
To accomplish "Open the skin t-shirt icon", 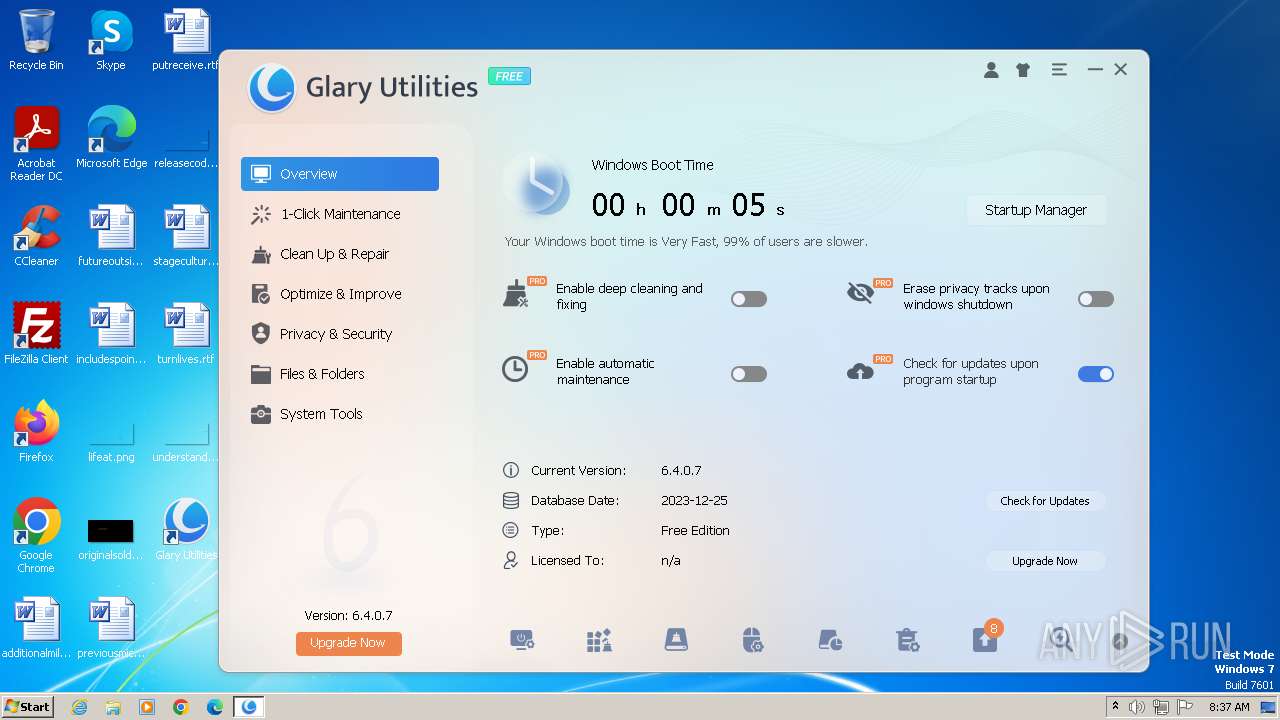I will (1022, 70).
